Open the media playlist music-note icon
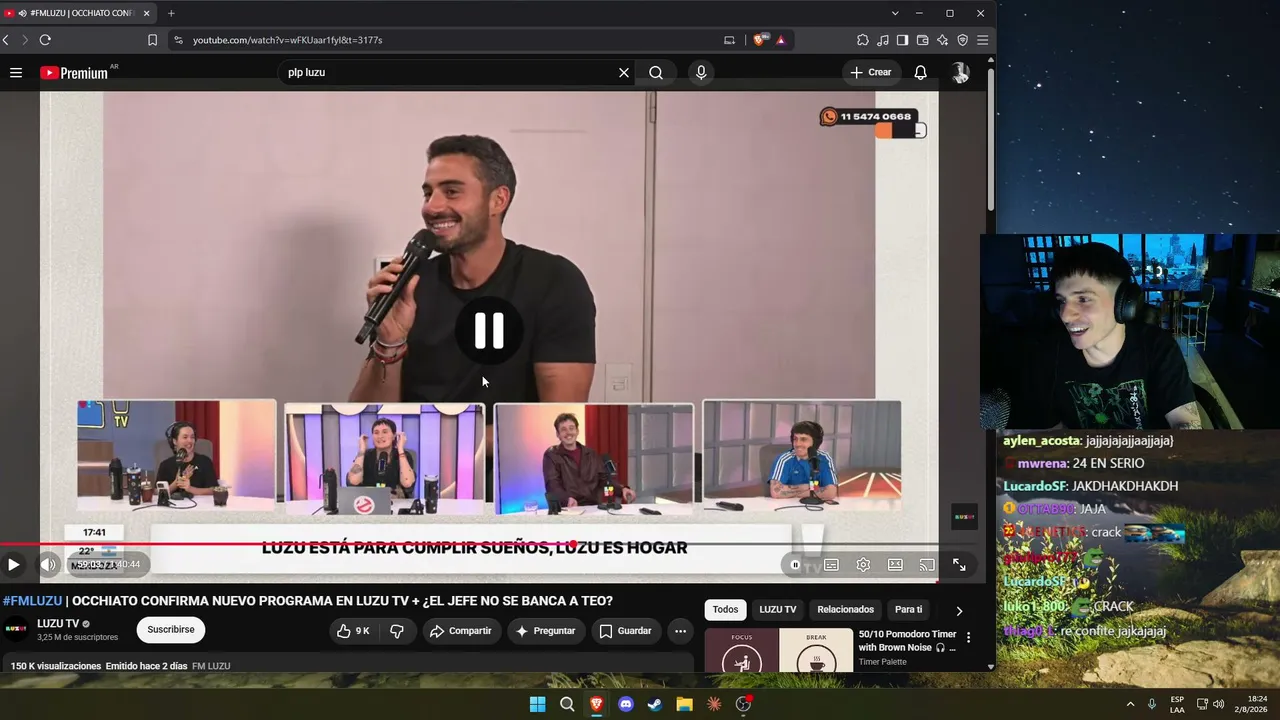The image size is (1280, 720). click(883, 40)
